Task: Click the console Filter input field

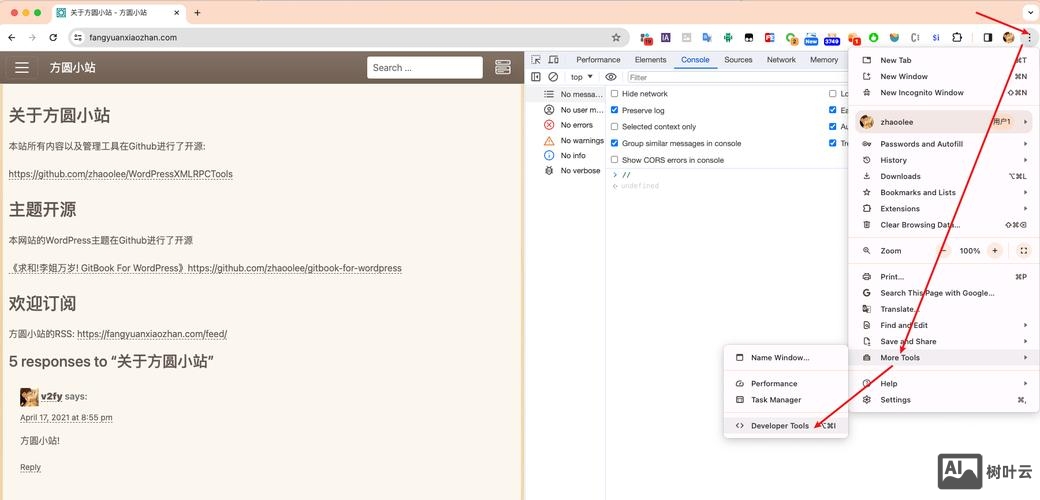Action: pyautogui.click(x=720, y=77)
